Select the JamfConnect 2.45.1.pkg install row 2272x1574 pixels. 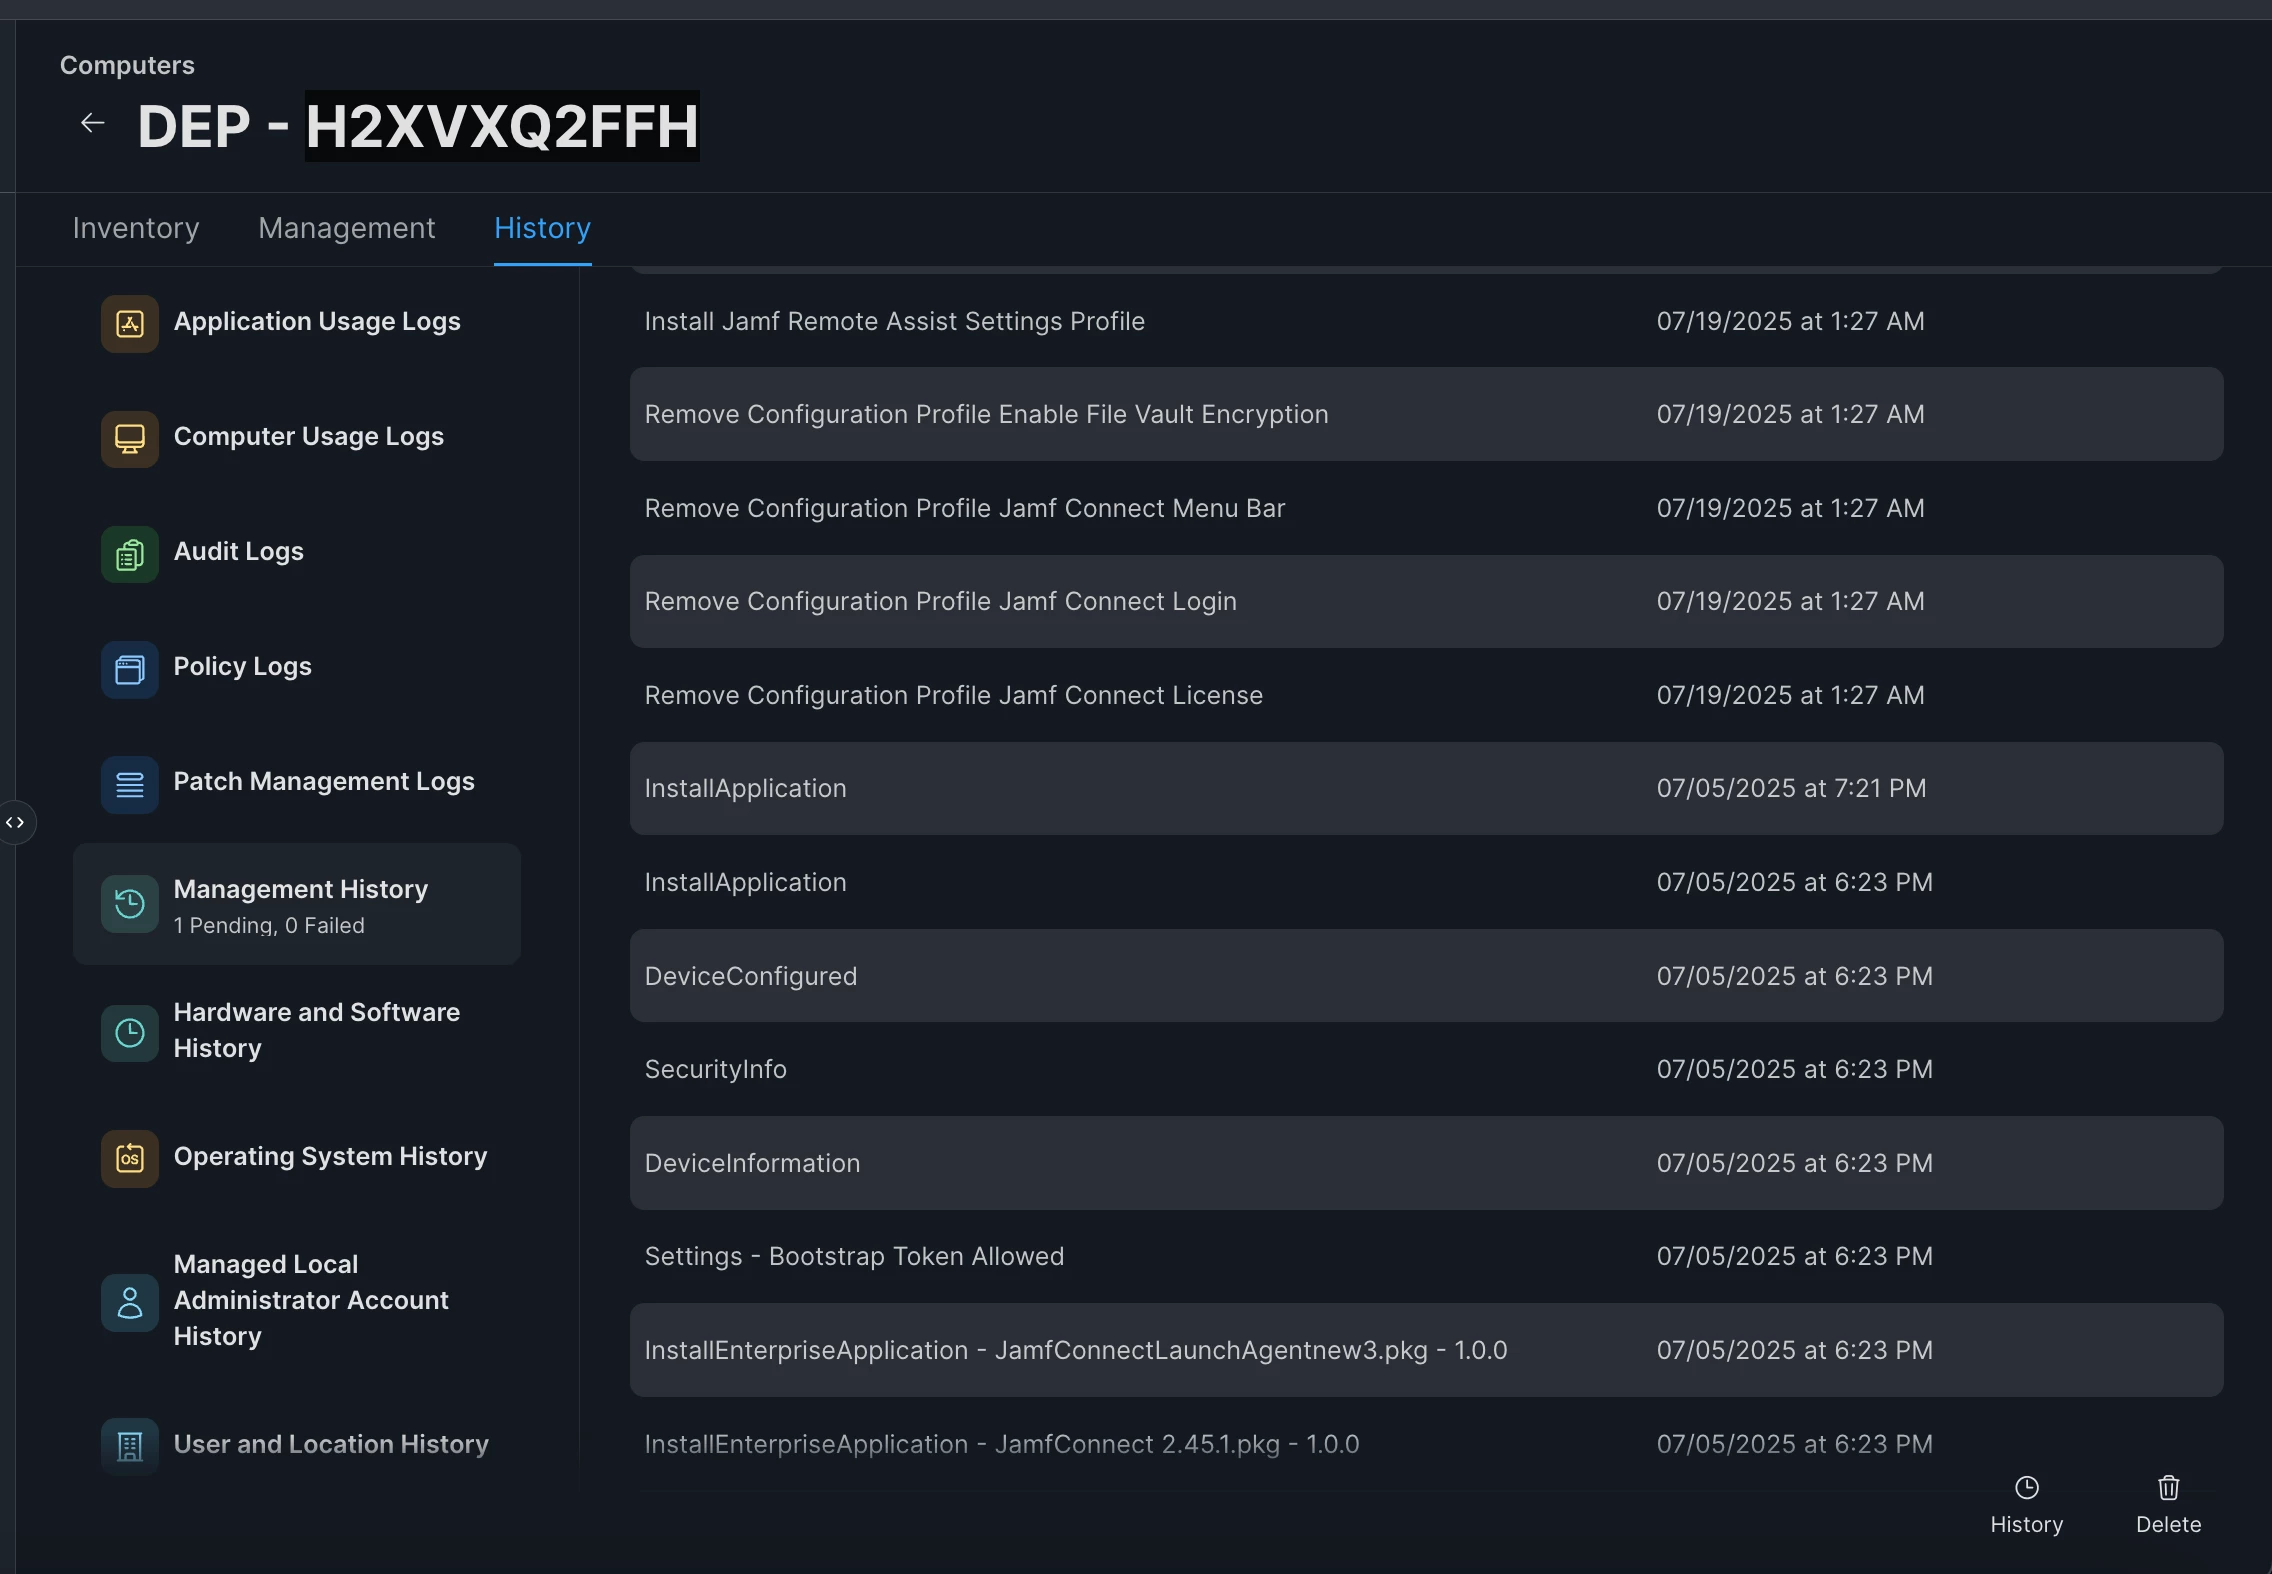click(1426, 1444)
